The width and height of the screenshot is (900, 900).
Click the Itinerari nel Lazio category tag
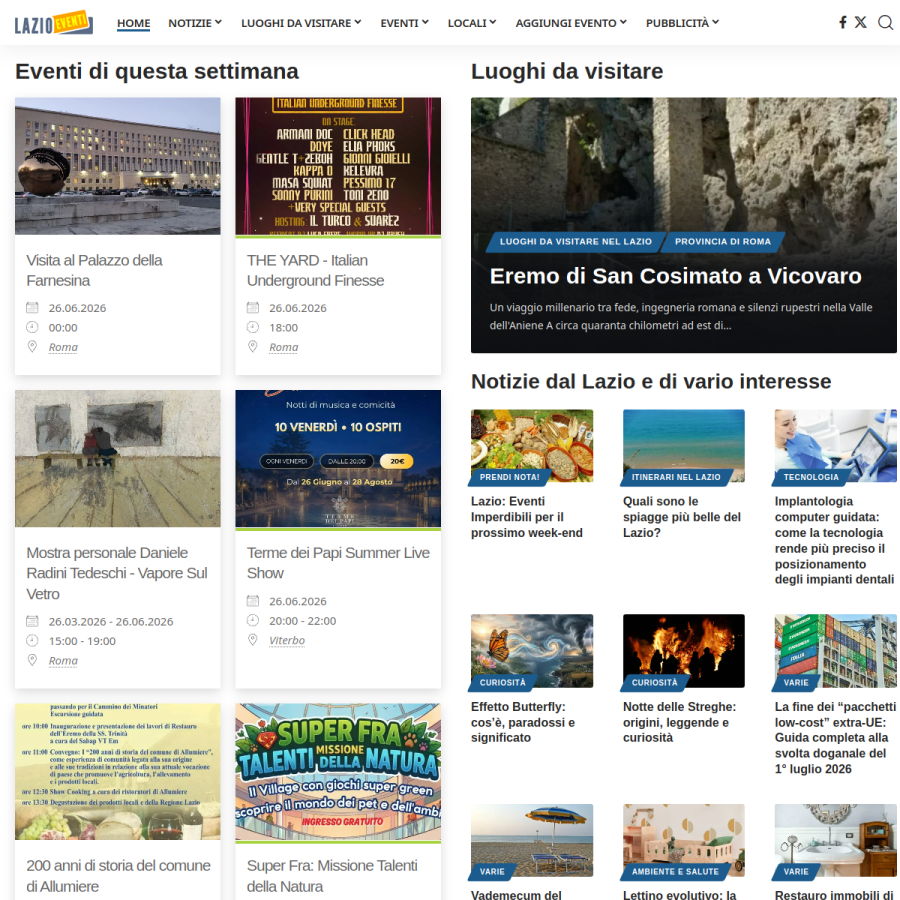click(676, 477)
